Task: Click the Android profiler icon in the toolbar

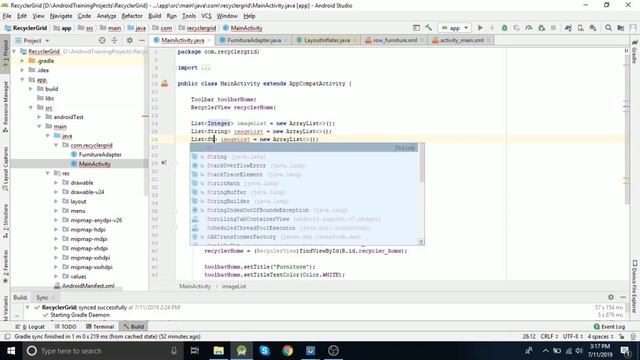Action: tap(529, 28)
